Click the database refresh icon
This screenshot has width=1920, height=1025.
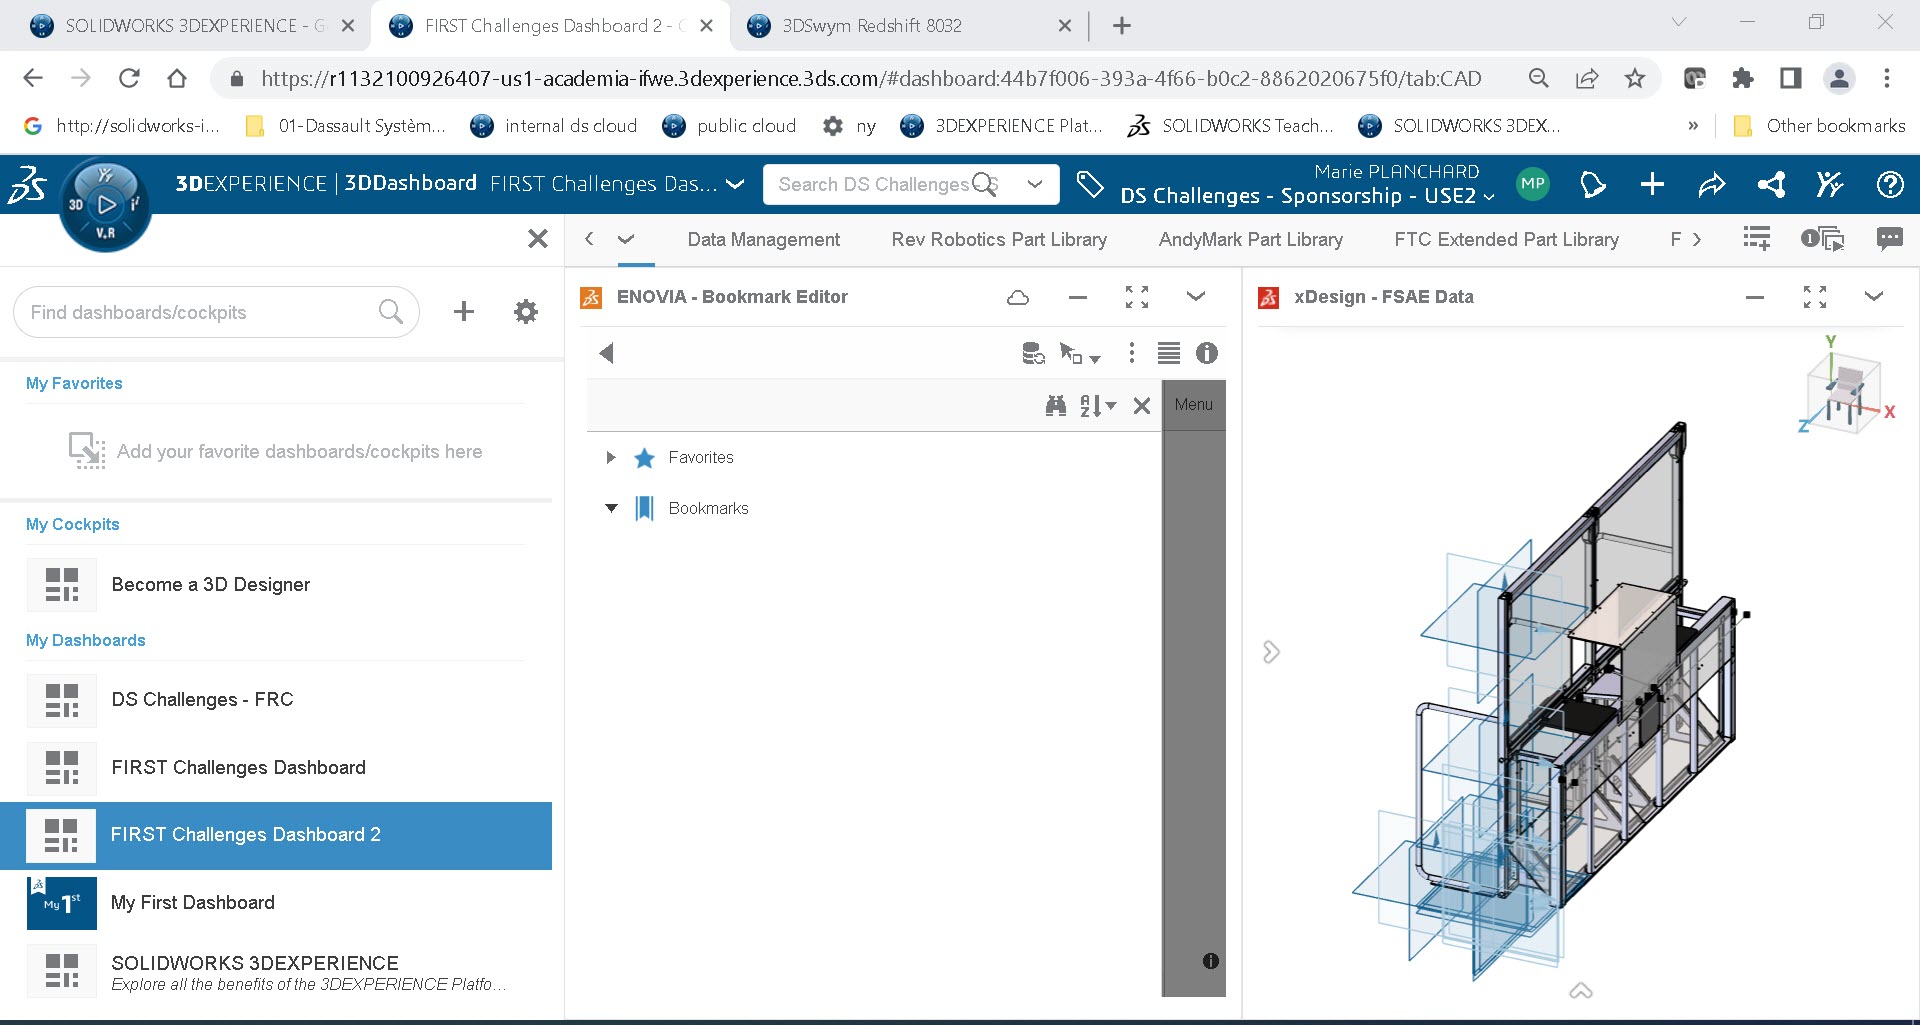[x=1033, y=353]
